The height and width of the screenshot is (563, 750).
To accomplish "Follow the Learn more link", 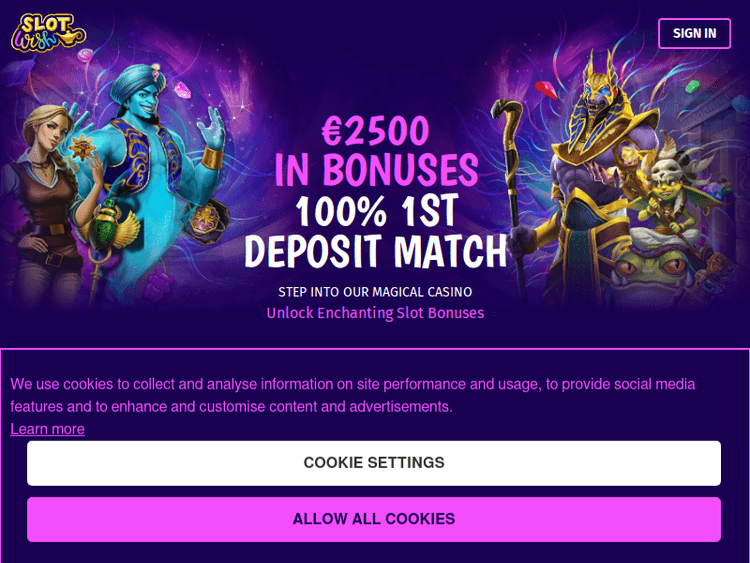I will click(47, 429).
